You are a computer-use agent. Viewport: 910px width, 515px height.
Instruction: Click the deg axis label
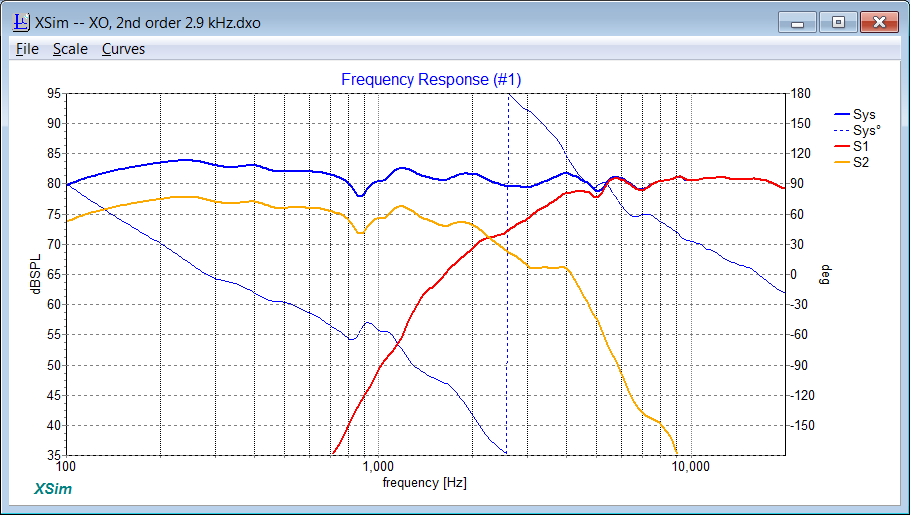pyautogui.click(x=826, y=275)
